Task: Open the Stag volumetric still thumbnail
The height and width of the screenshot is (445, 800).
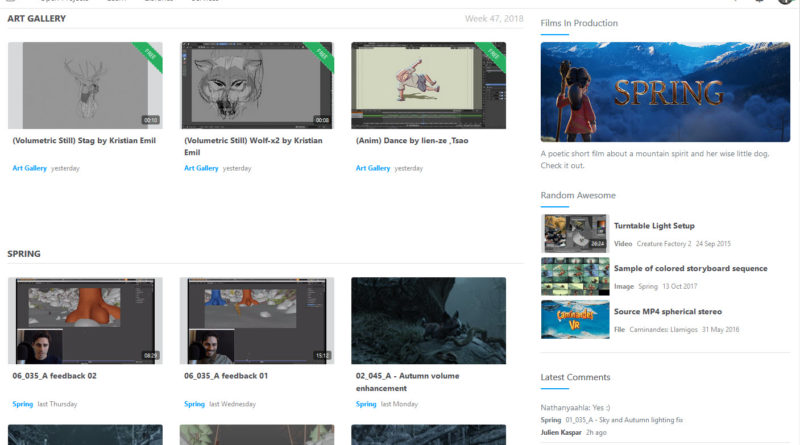Action: click(x=85, y=85)
